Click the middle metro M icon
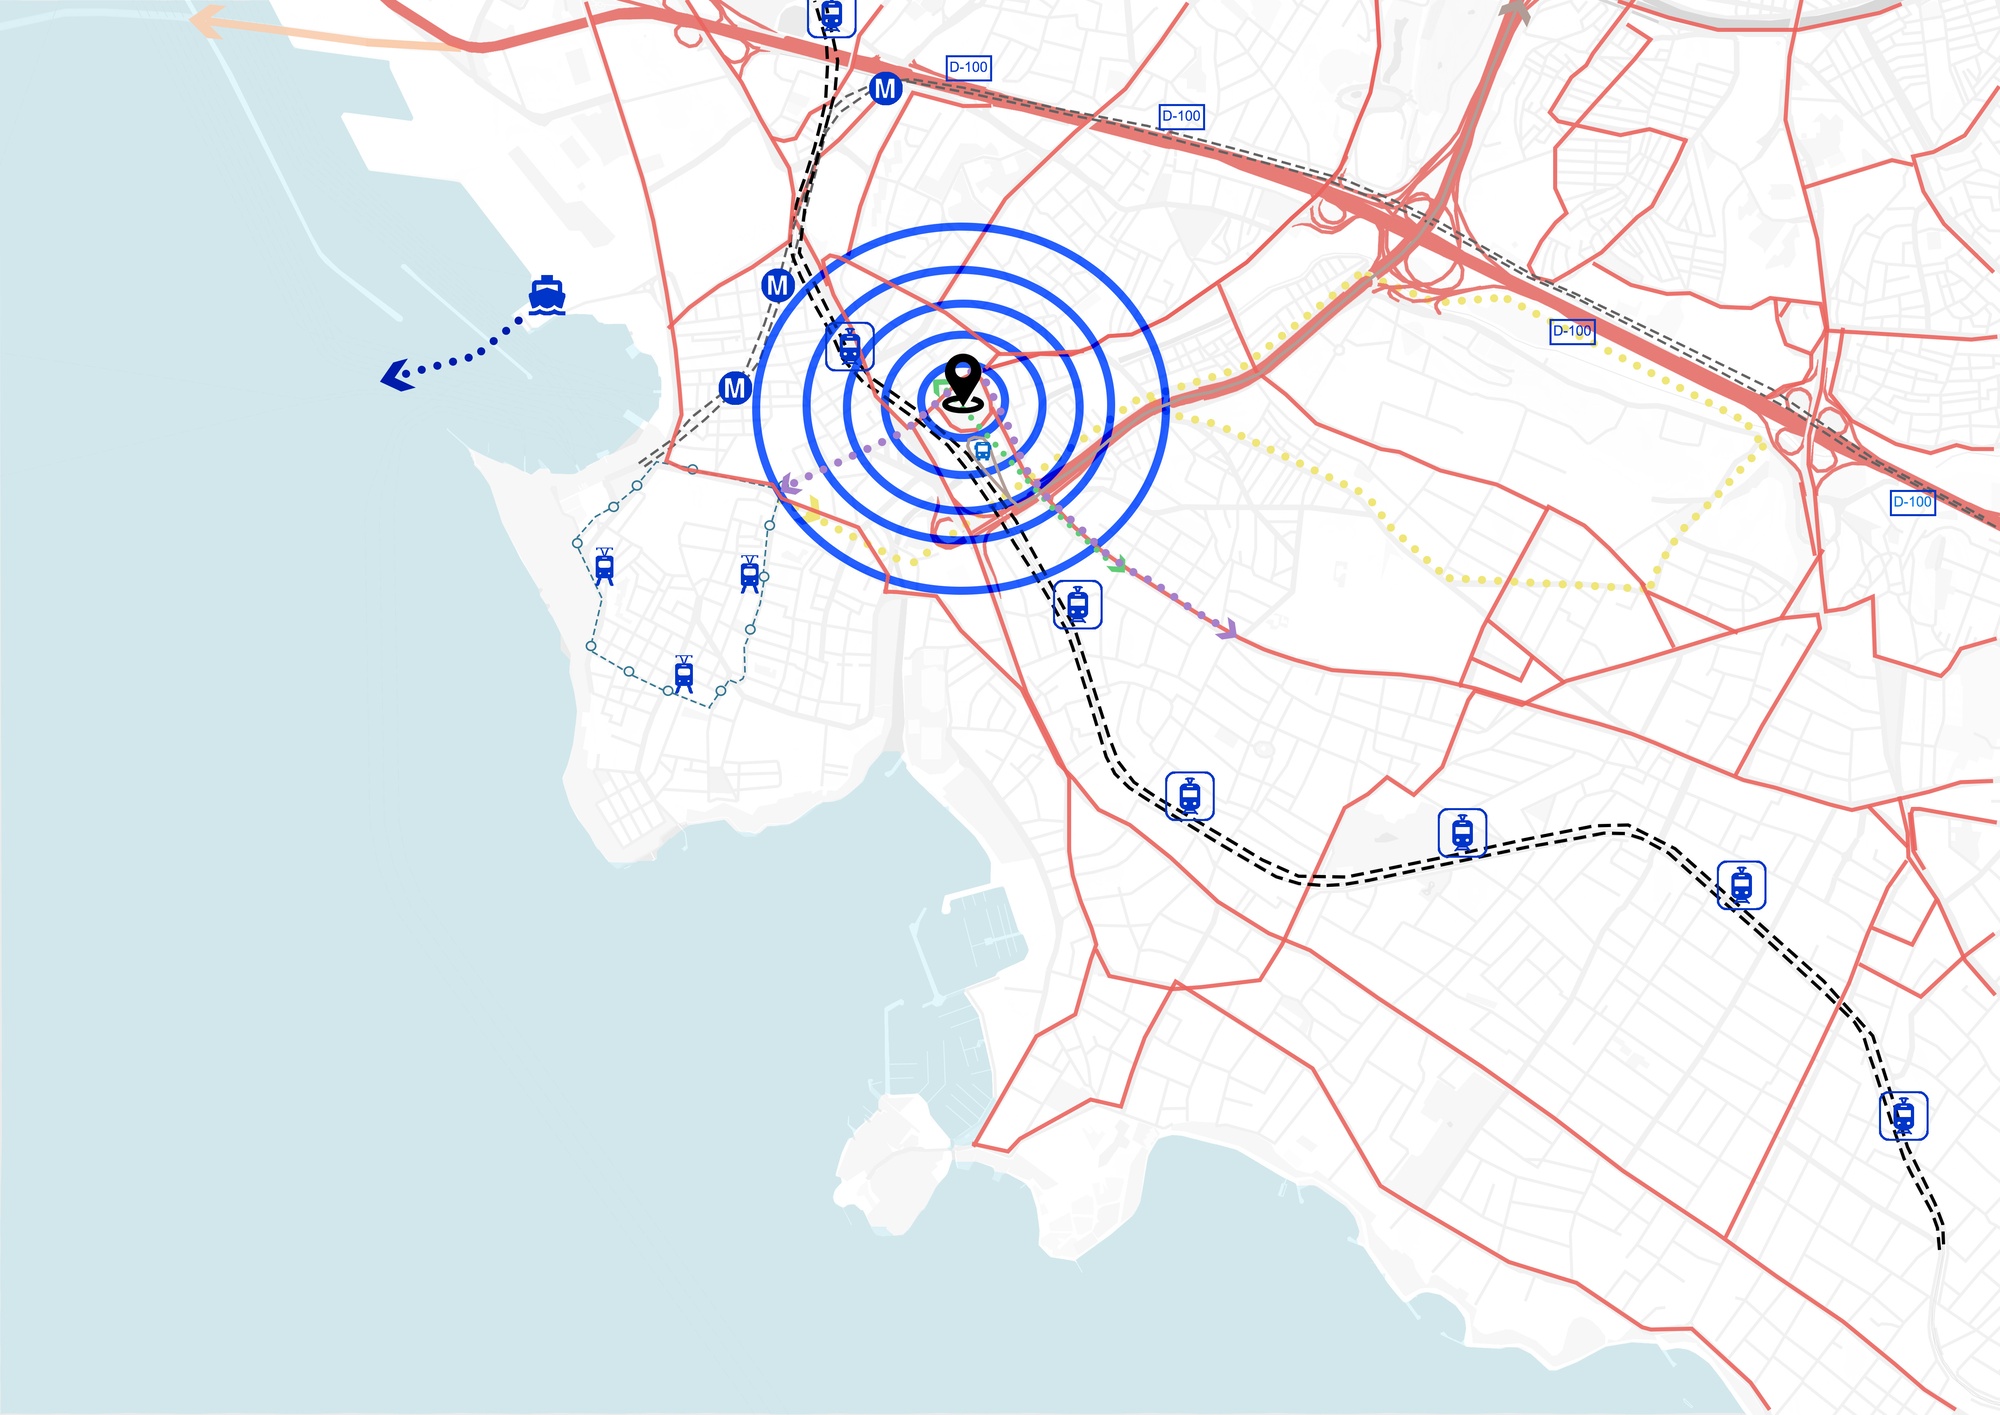The height and width of the screenshot is (1415, 2000). coord(778,286)
